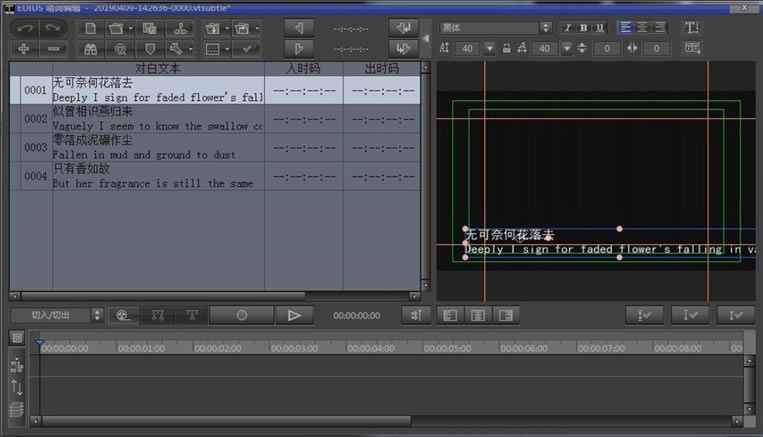Viewport: 763px width, 437px height.
Task: Expand the import folder dropdown arrow
Action: [227, 29]
